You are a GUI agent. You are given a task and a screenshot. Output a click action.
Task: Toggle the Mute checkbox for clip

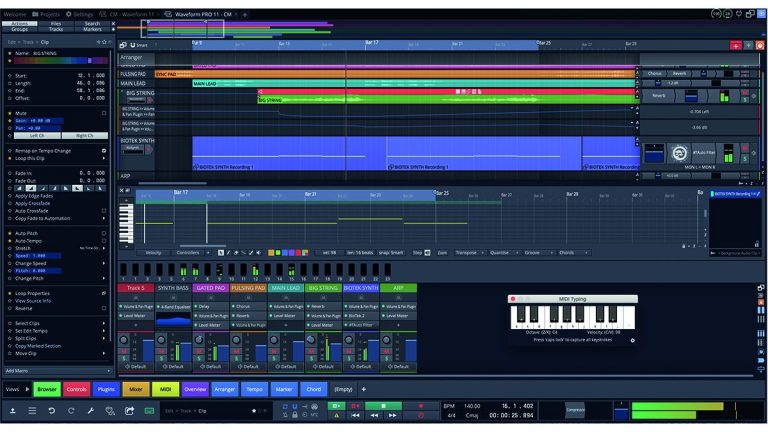click(x=104, y=113)
